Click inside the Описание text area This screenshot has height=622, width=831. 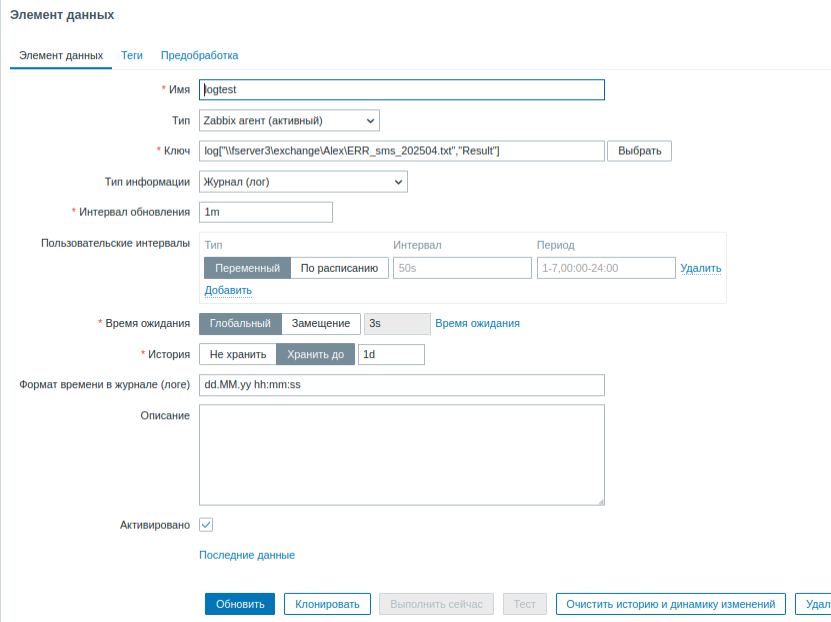point(402,455)
